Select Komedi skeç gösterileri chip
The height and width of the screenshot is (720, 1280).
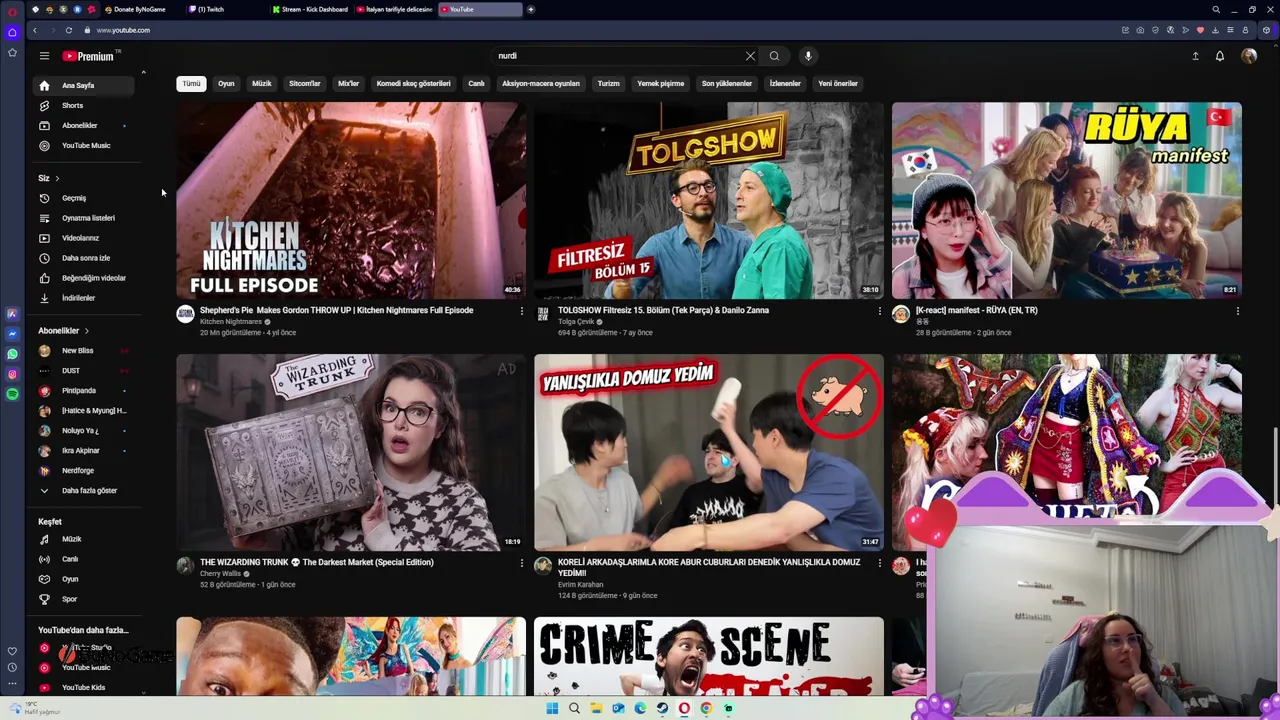pos(413,84)
